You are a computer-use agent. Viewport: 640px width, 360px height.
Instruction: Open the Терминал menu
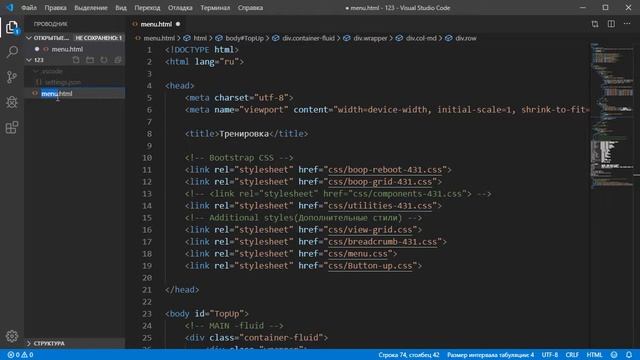[215, 8]
